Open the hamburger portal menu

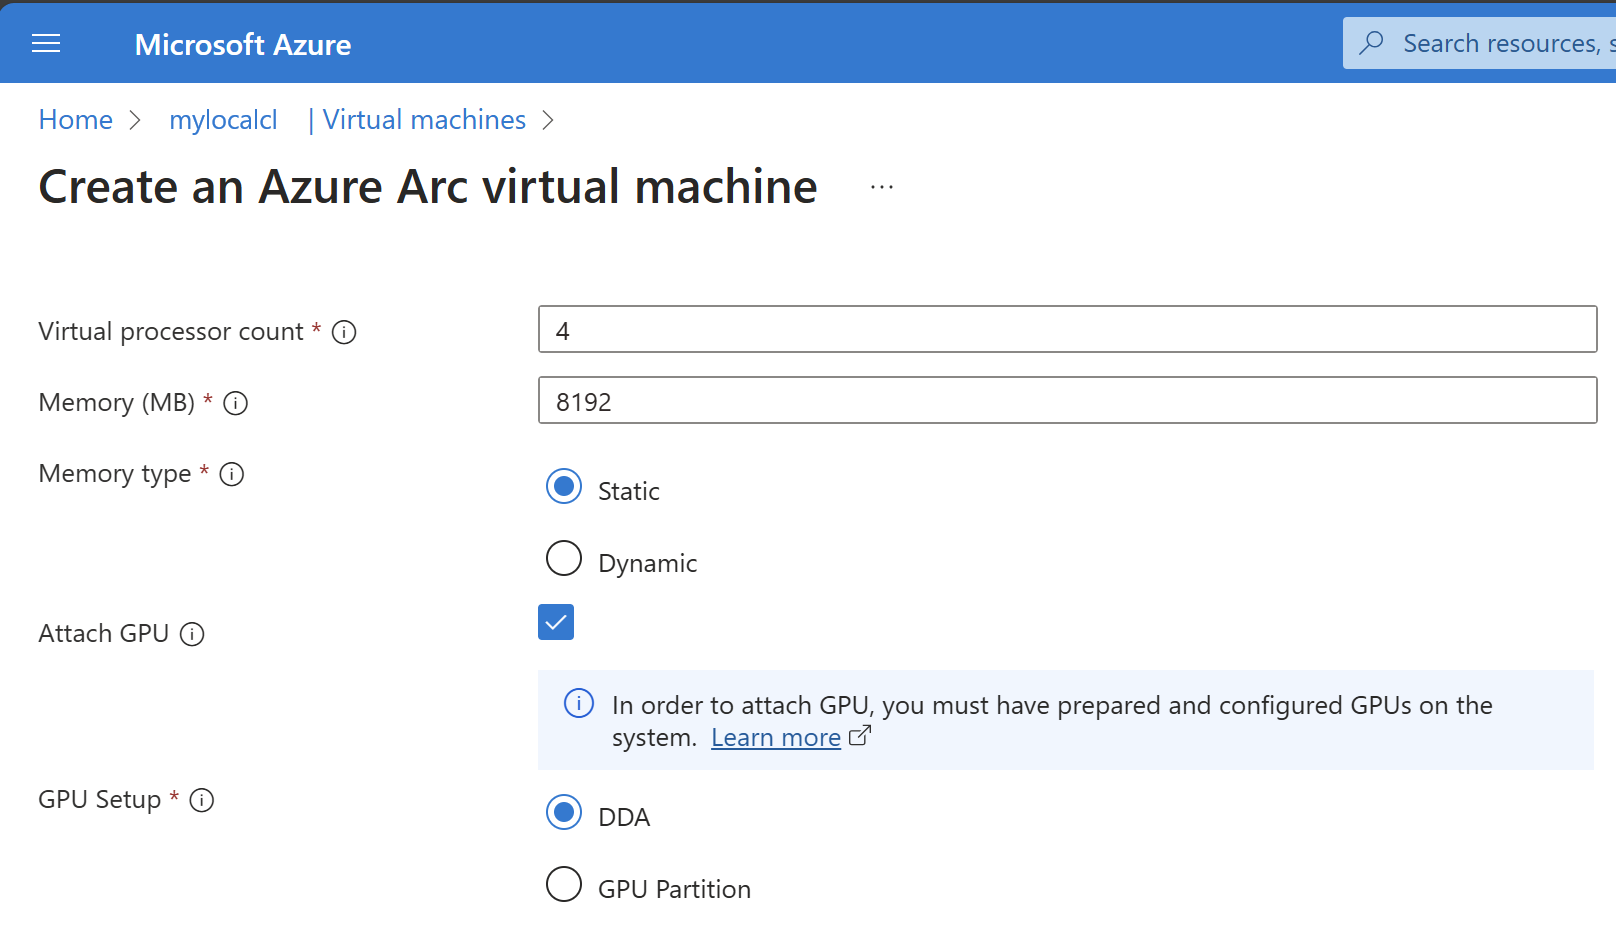[46, 44]
